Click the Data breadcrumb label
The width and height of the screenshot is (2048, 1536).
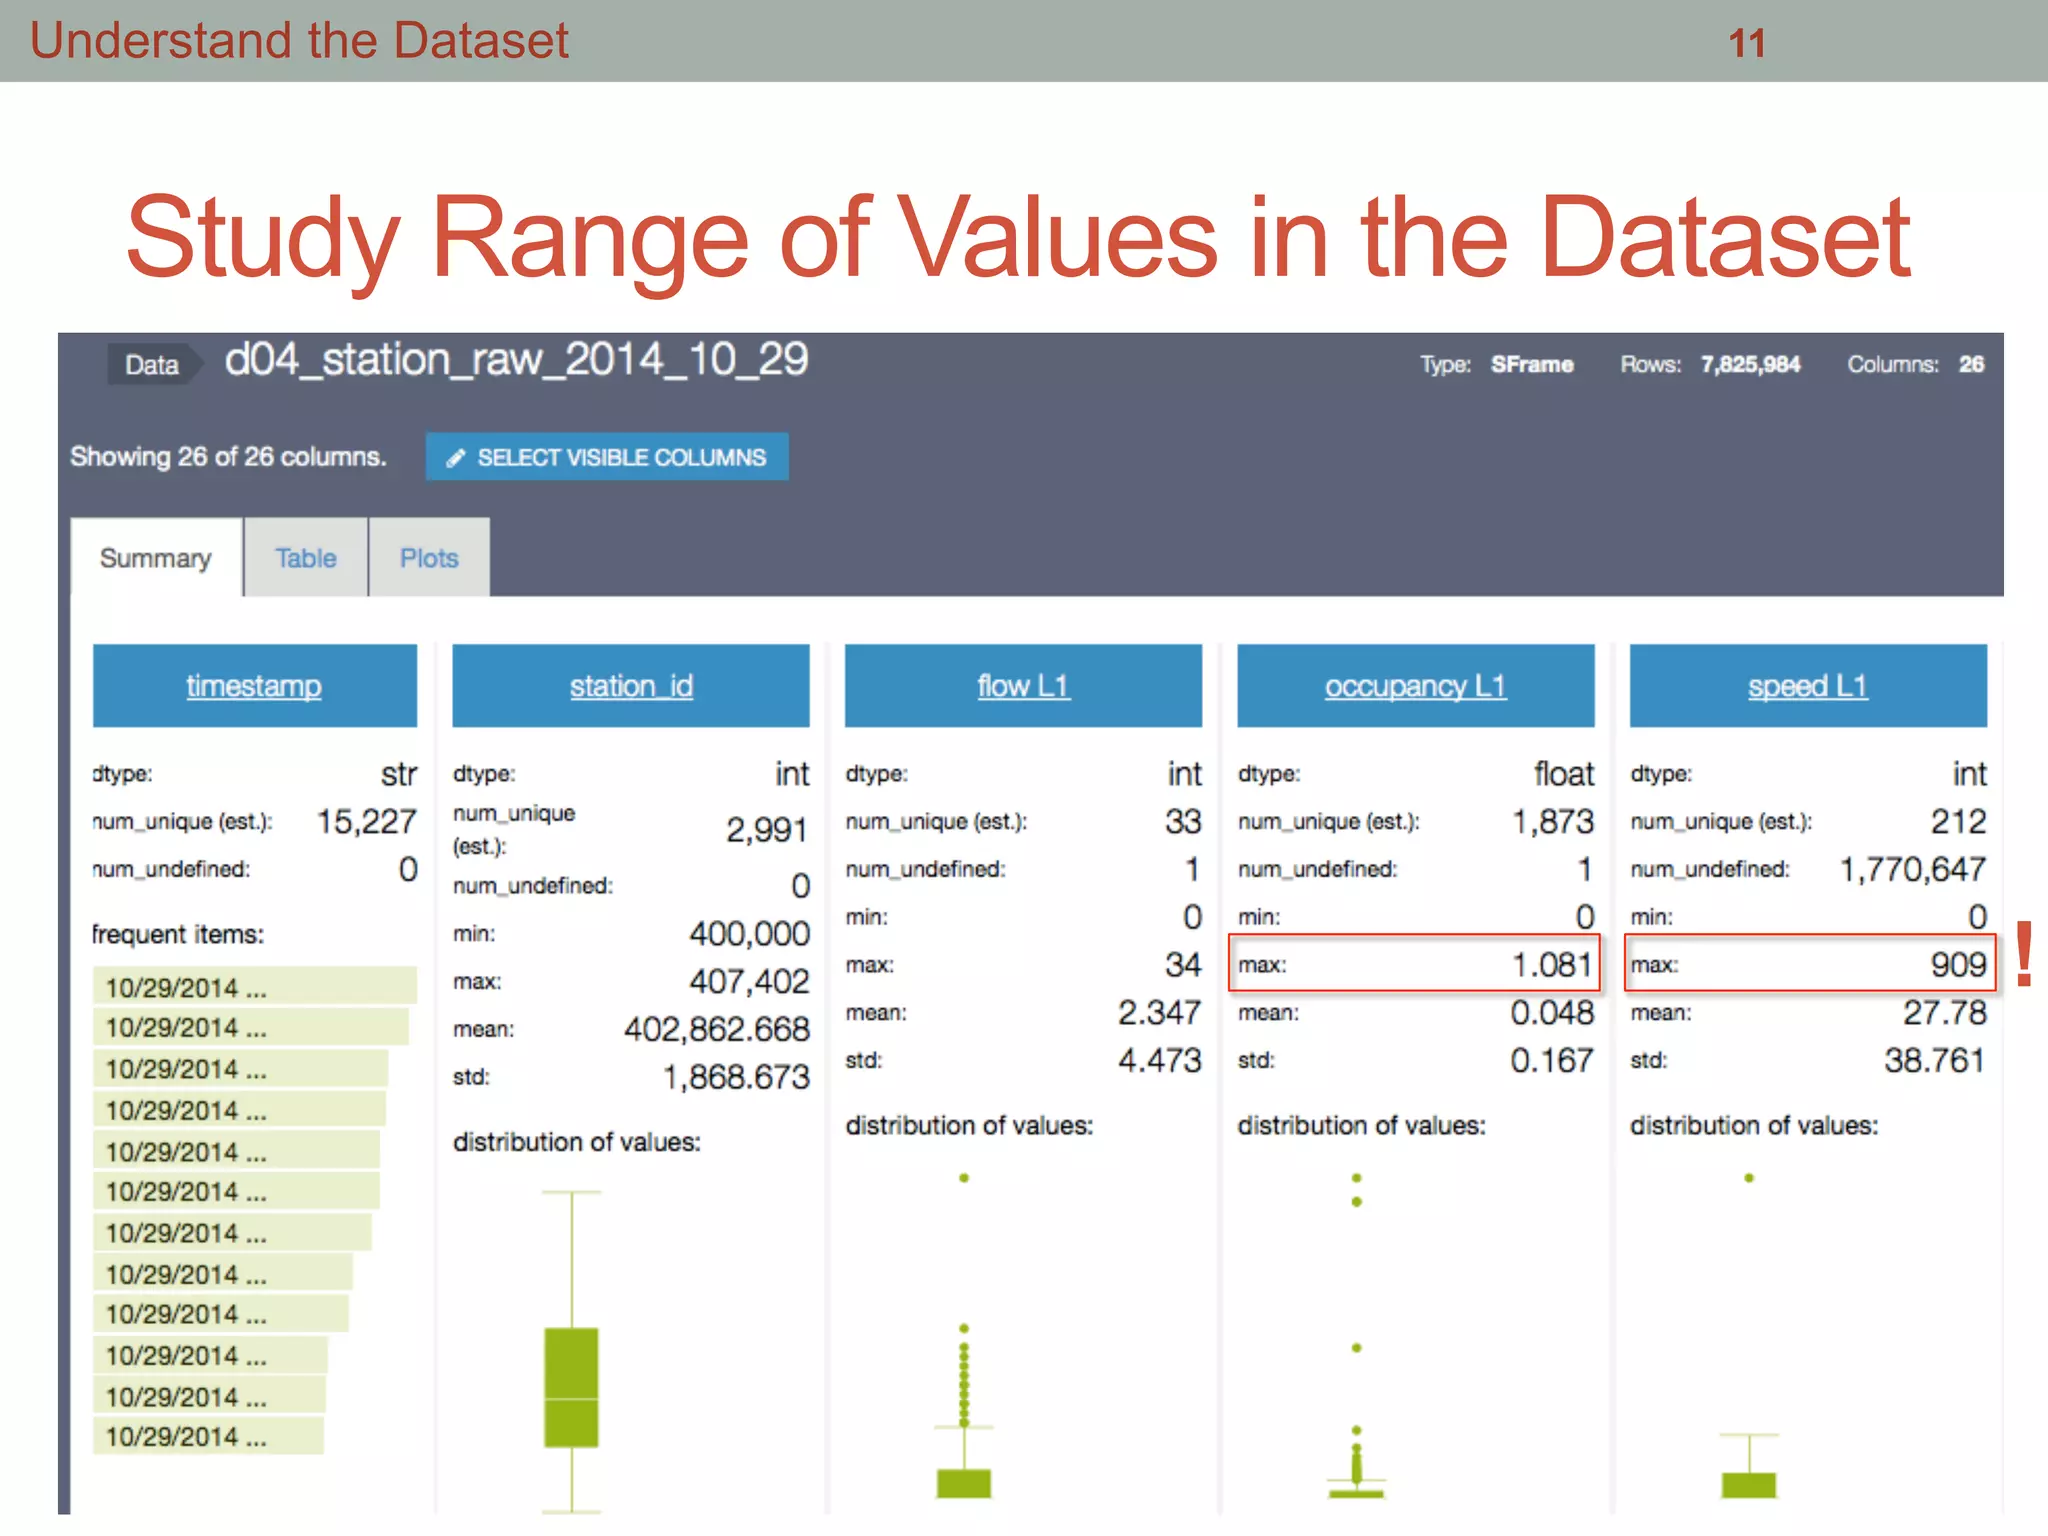click(x=152, y=365)
